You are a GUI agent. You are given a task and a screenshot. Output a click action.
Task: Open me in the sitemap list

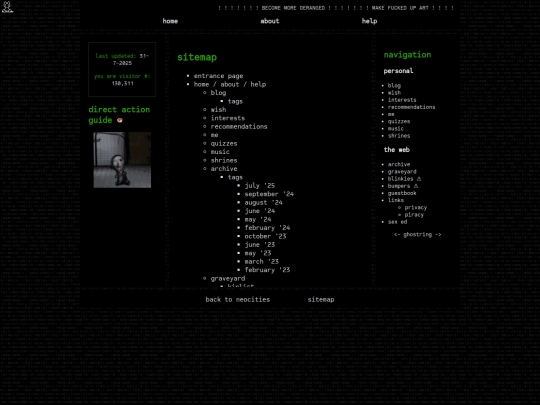tap(215, 135)
